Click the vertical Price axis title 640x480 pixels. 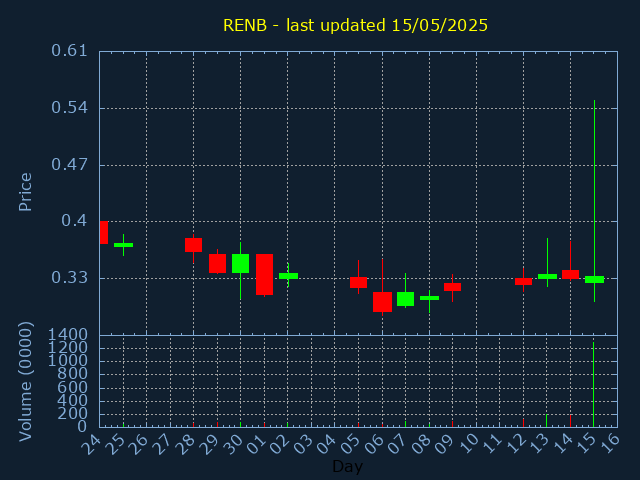coord(25,192)
